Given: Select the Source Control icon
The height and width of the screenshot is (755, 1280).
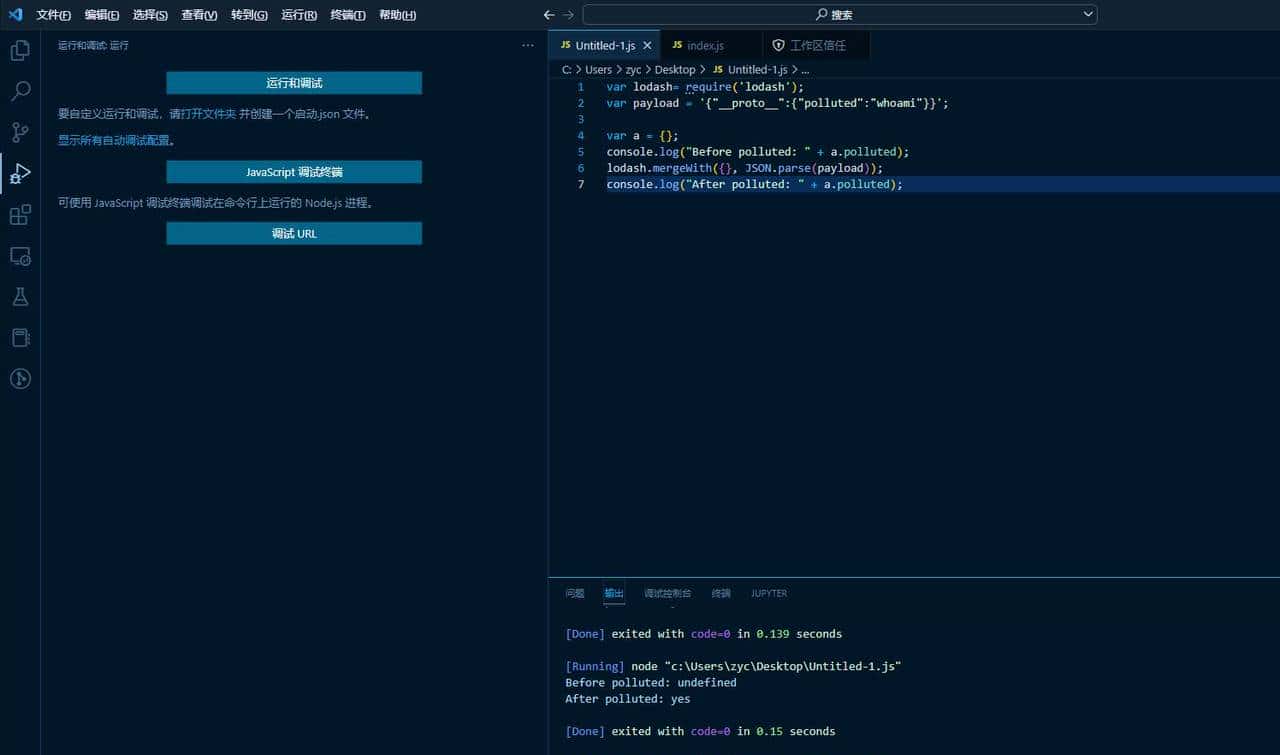Looking at the screenshot, I should click(x=20, y=132).
